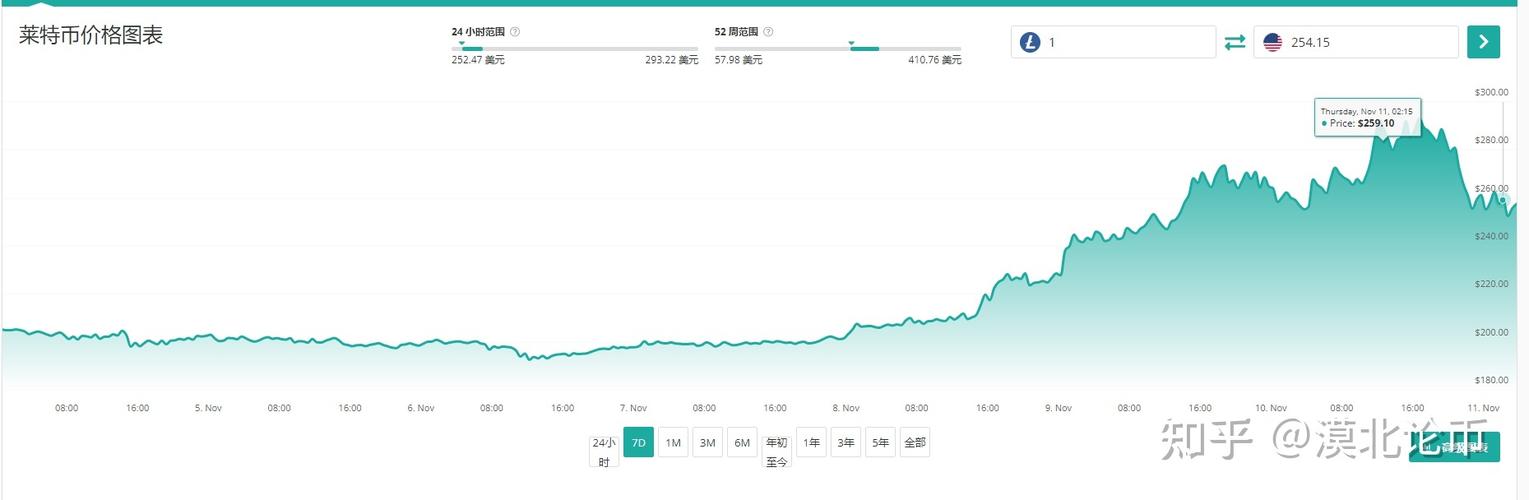
Task: Click the 52-week range triangle marker
Action: click(851, 43)
